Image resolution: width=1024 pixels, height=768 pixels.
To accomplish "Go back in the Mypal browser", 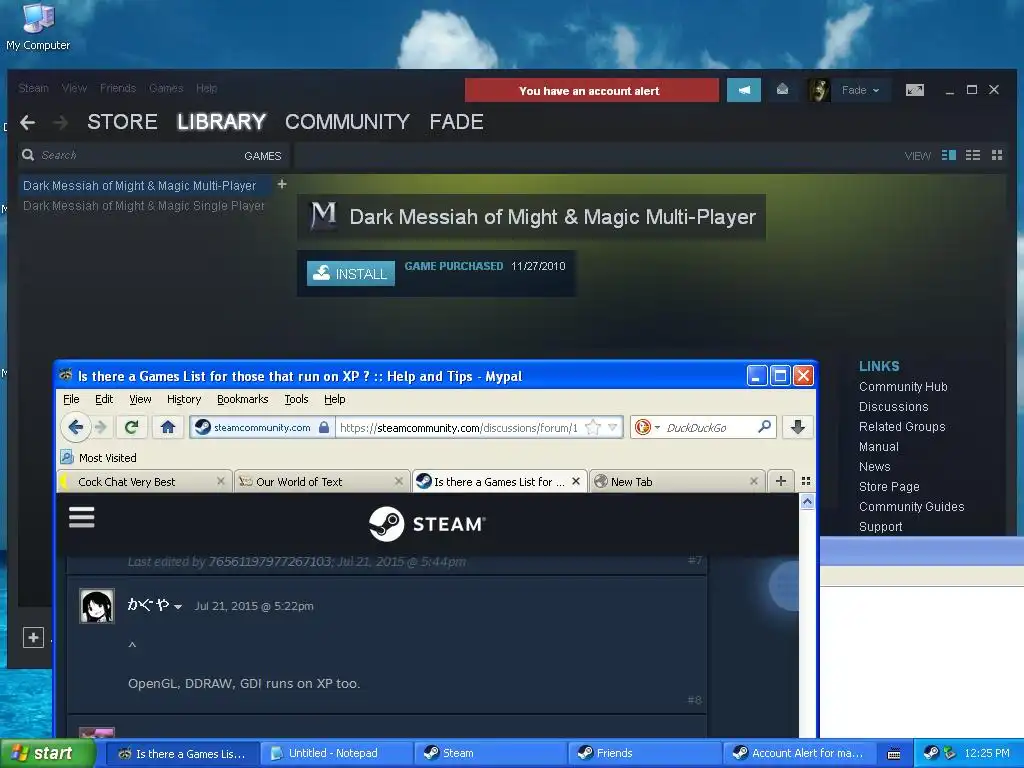I will click(x=75, y=427).
